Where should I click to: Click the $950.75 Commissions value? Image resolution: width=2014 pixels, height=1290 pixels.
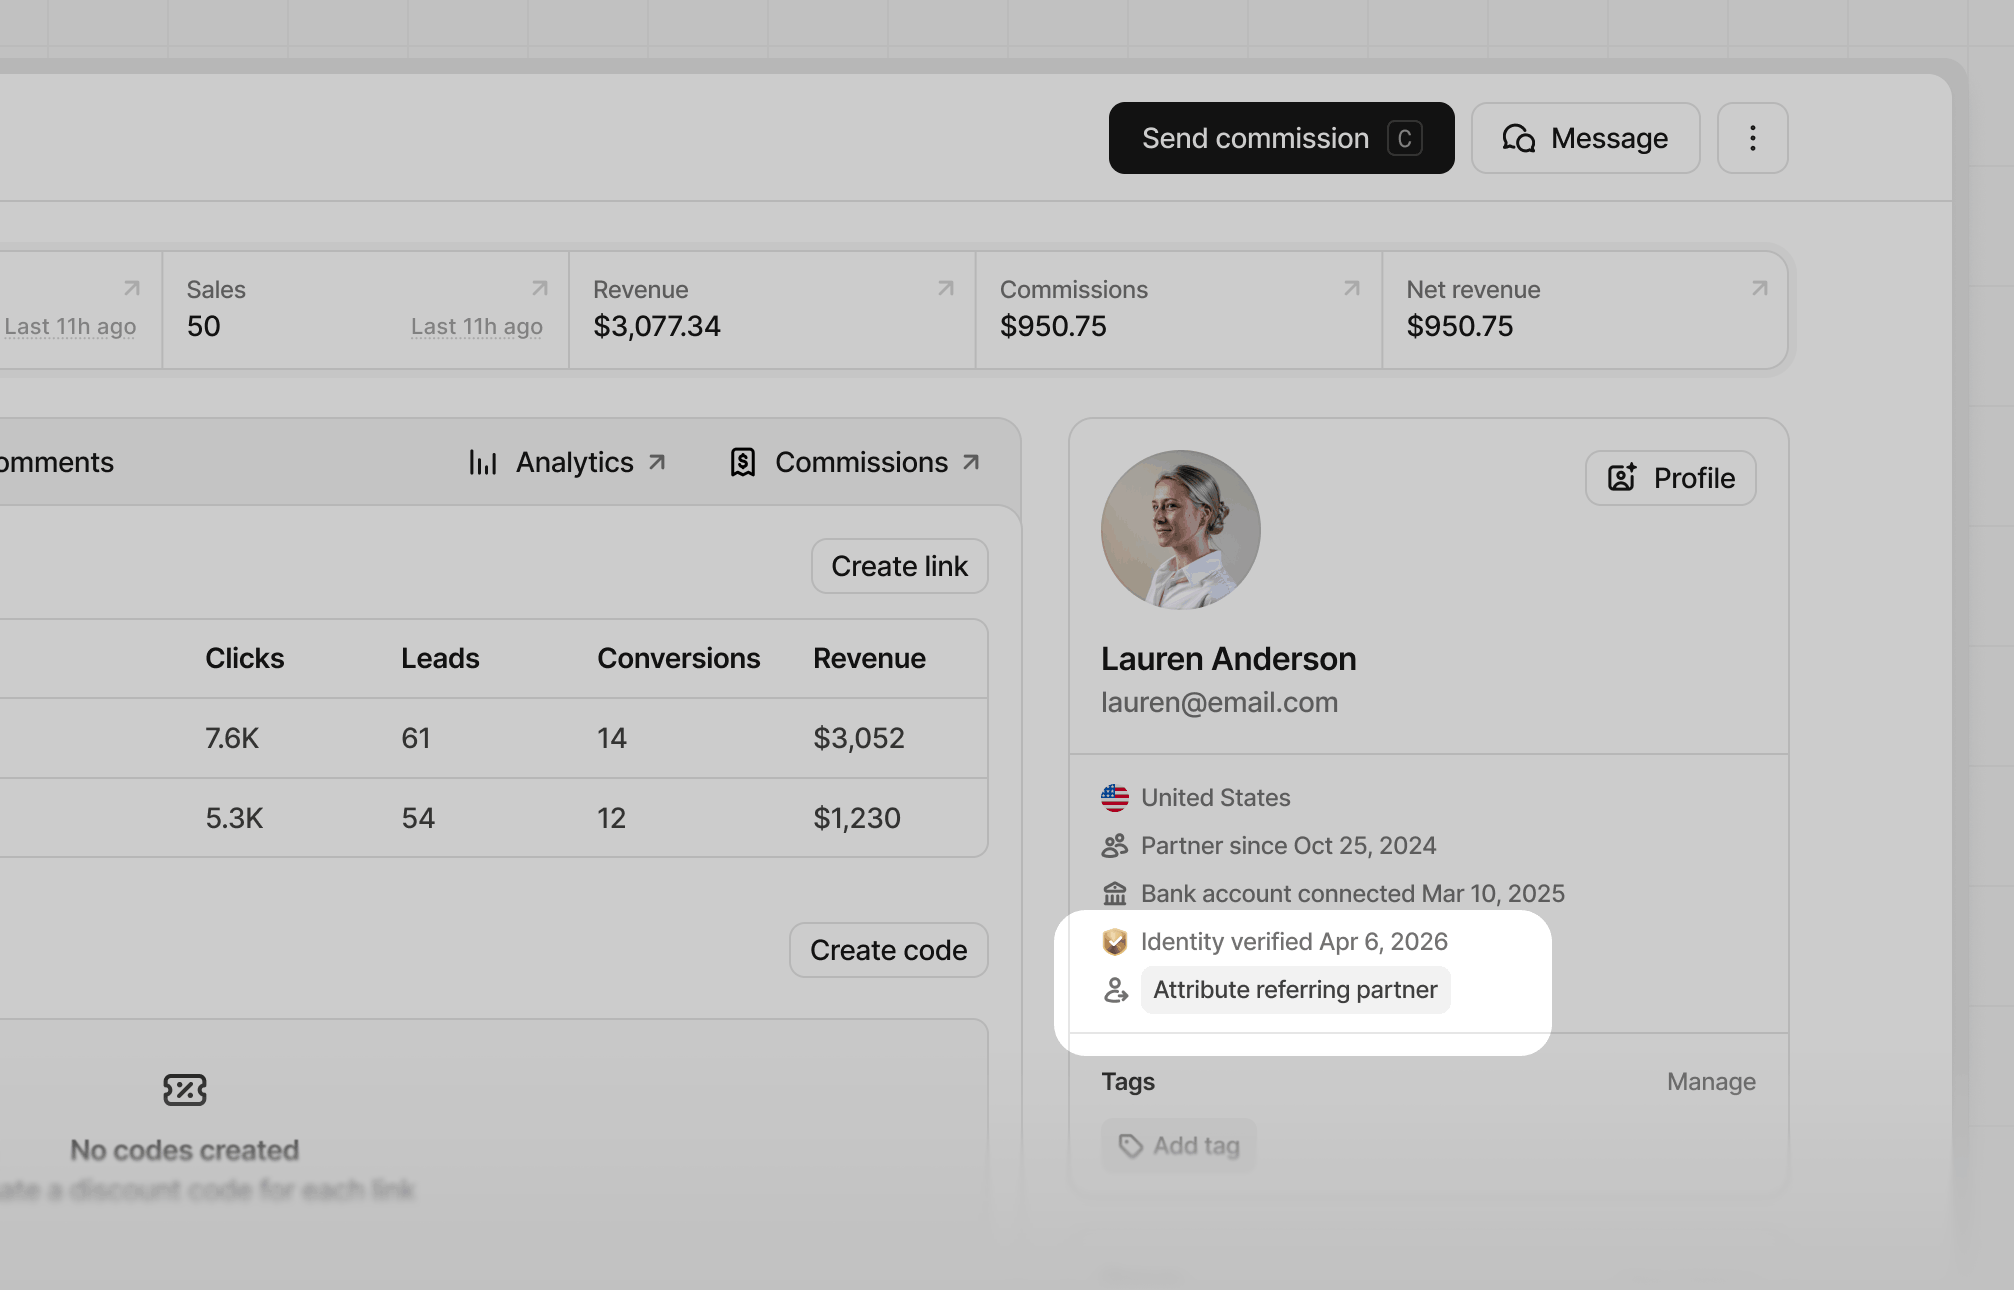(1053, 326)
